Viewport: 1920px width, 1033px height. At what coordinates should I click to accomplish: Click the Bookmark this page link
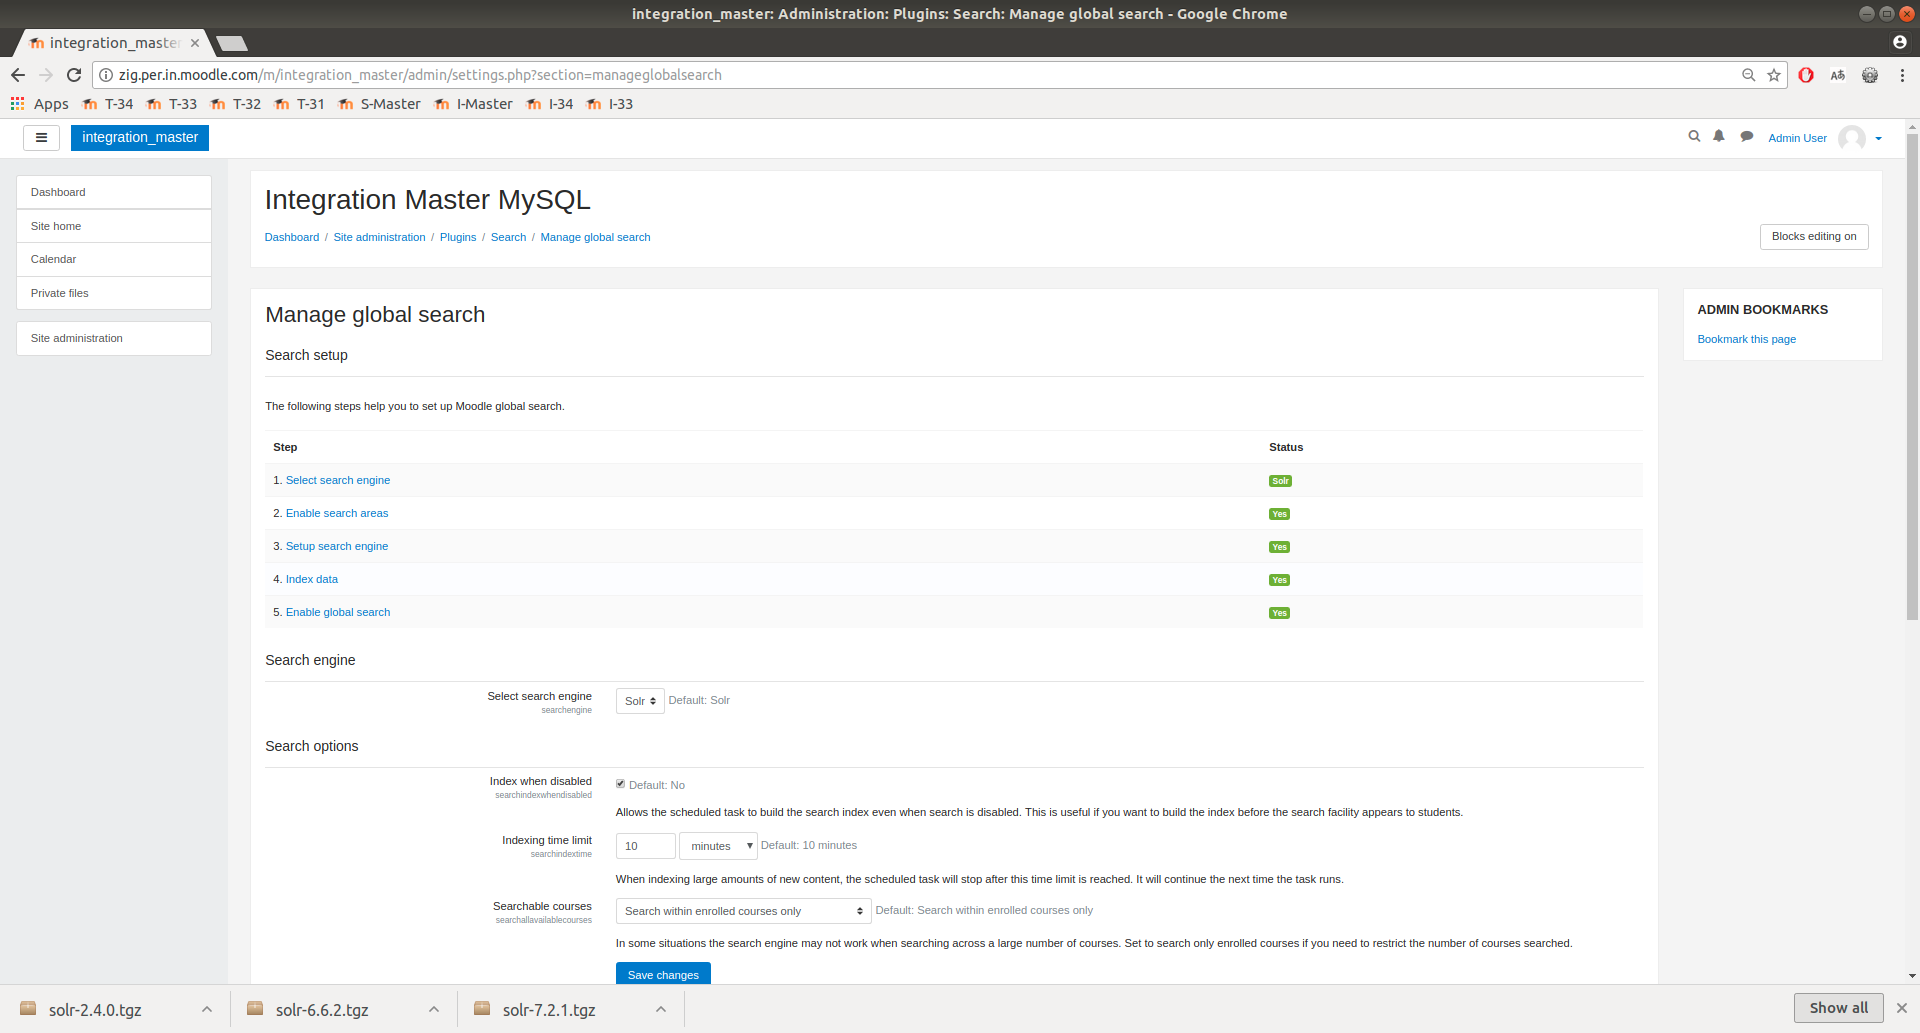click(x=1746, y=339)
